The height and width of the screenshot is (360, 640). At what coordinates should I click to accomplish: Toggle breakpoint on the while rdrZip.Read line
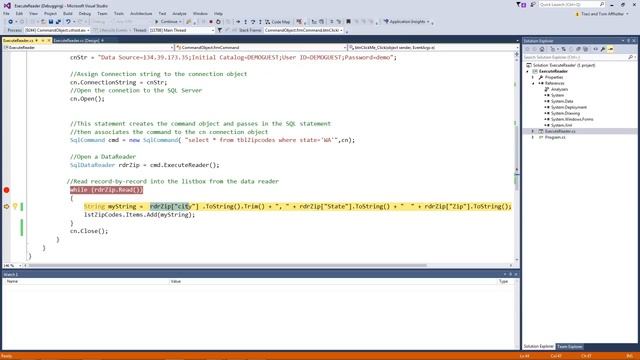tap(7, 190)
